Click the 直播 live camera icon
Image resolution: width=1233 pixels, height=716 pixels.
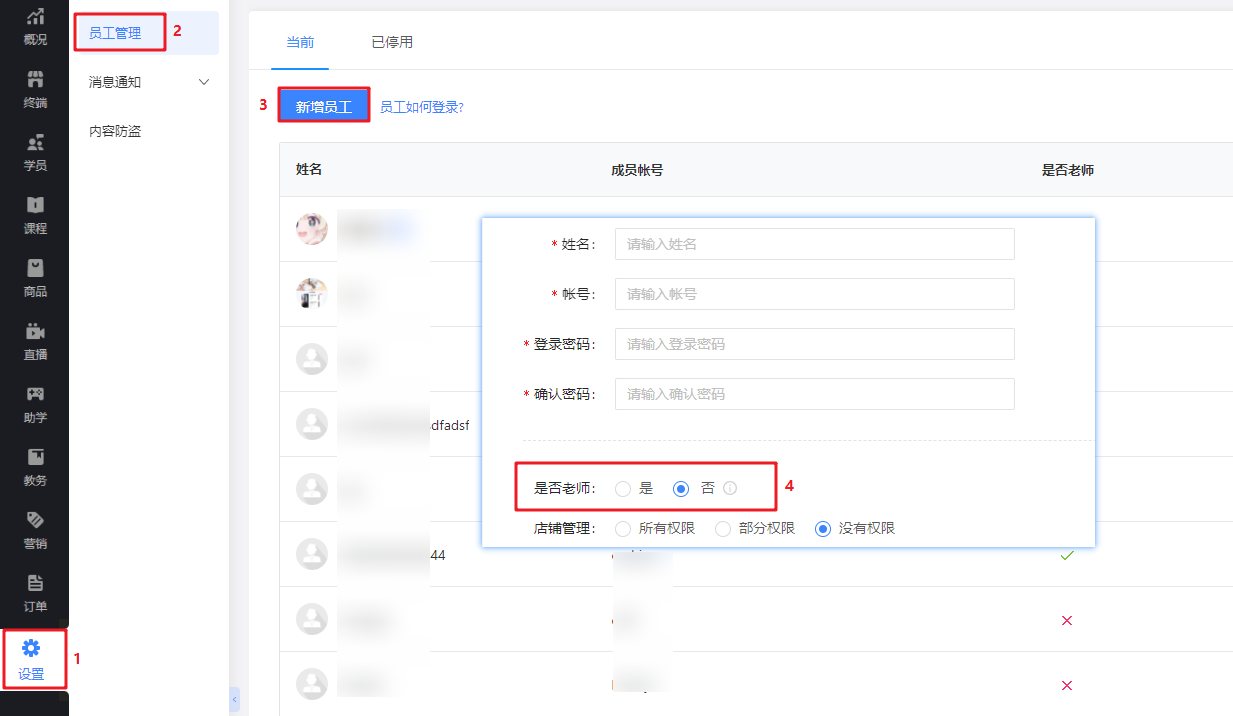pos(35,332)
